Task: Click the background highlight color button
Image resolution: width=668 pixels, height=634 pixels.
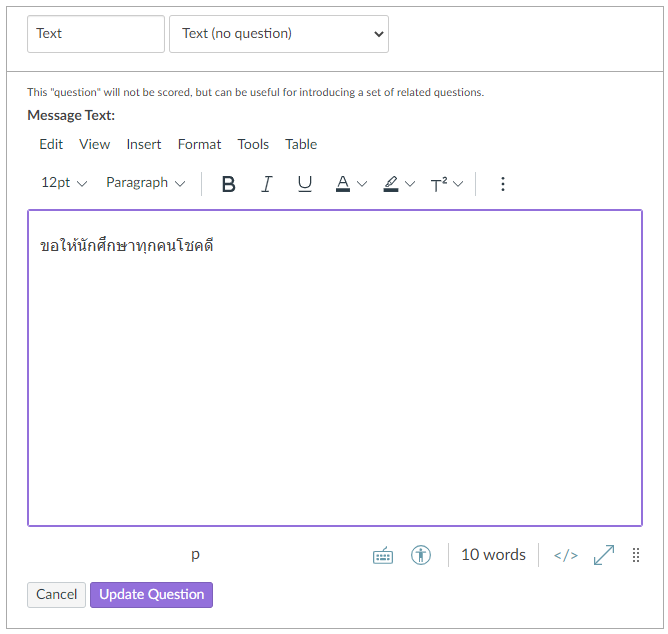Action: click(x=391, y=184)
